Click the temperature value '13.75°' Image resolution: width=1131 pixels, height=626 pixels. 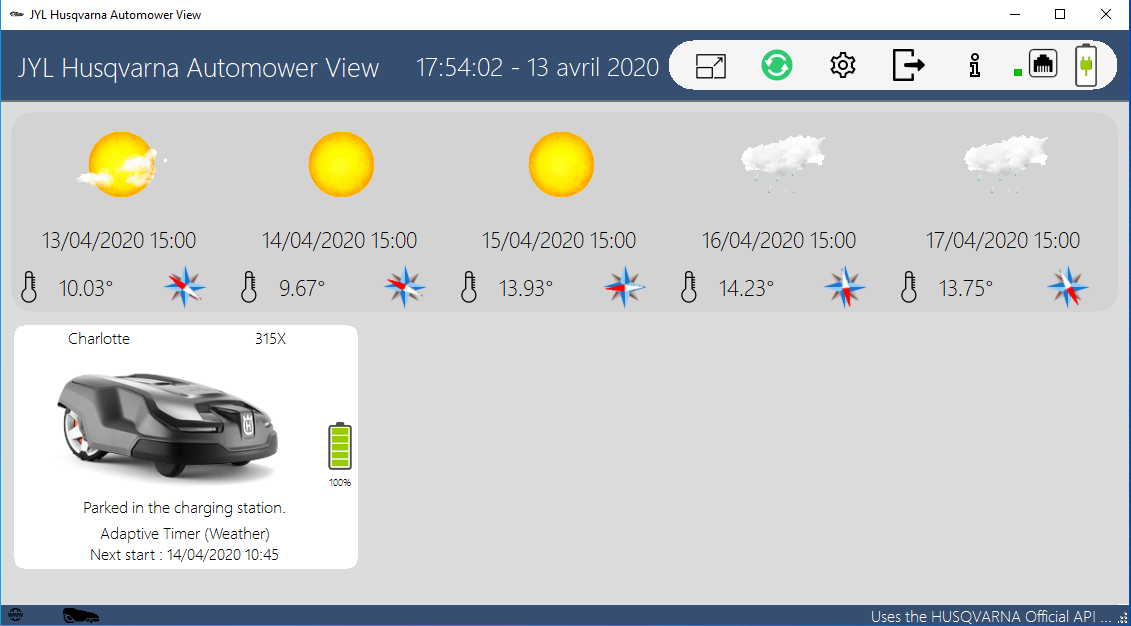pyautogui.click(x=966, y=288)
